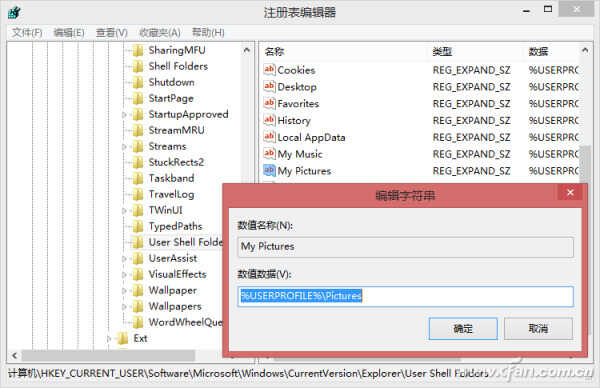Expand the TWinUI tree node

pyautogui.click(x=124, y=211)
